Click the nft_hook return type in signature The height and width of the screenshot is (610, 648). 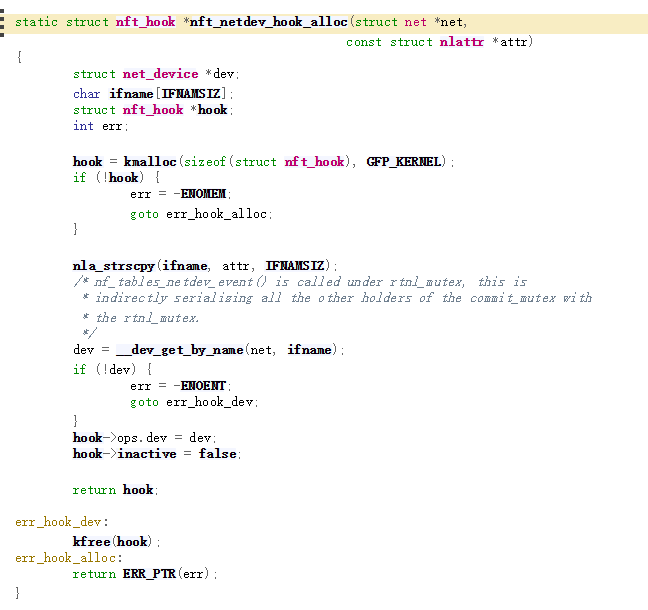click(x=145, y=22)
